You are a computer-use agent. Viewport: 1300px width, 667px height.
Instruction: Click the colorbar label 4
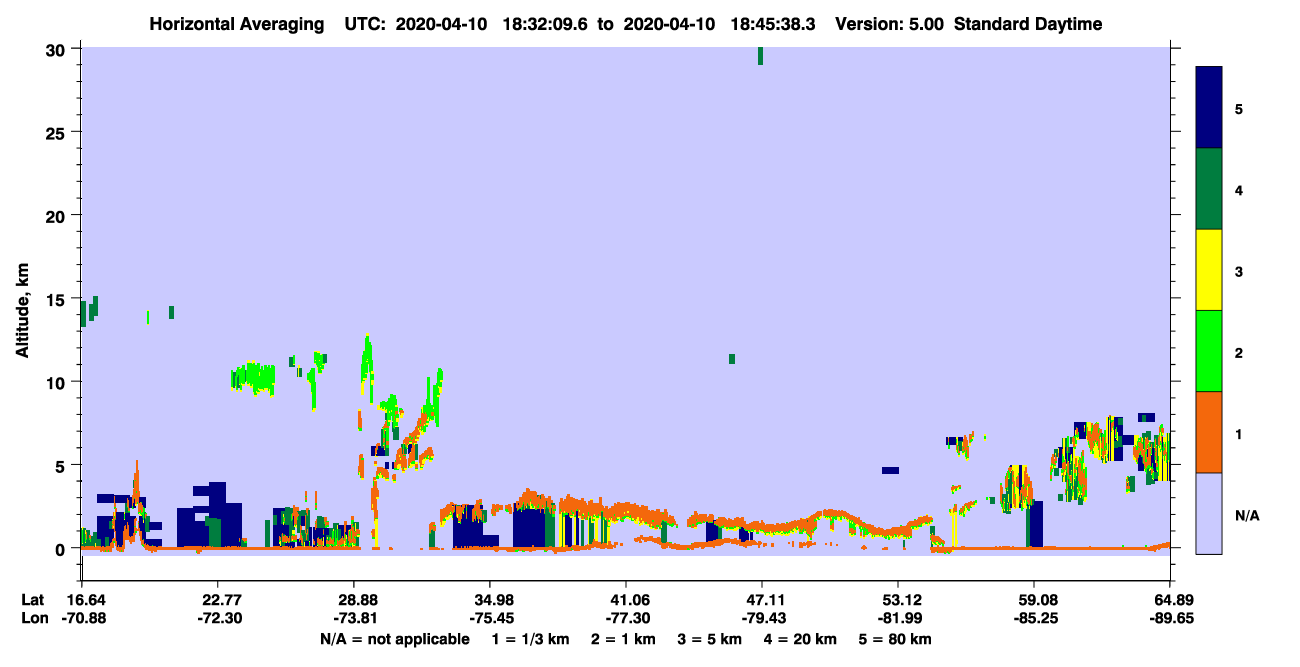(x=1238, y=189)
